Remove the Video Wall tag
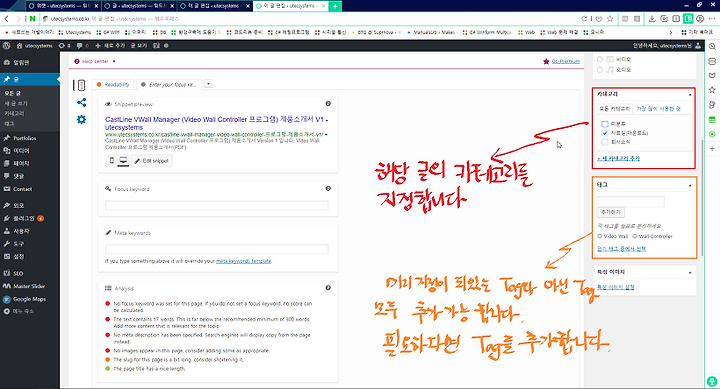This screenshot has height=389, width=720. [x=600, y=236]
